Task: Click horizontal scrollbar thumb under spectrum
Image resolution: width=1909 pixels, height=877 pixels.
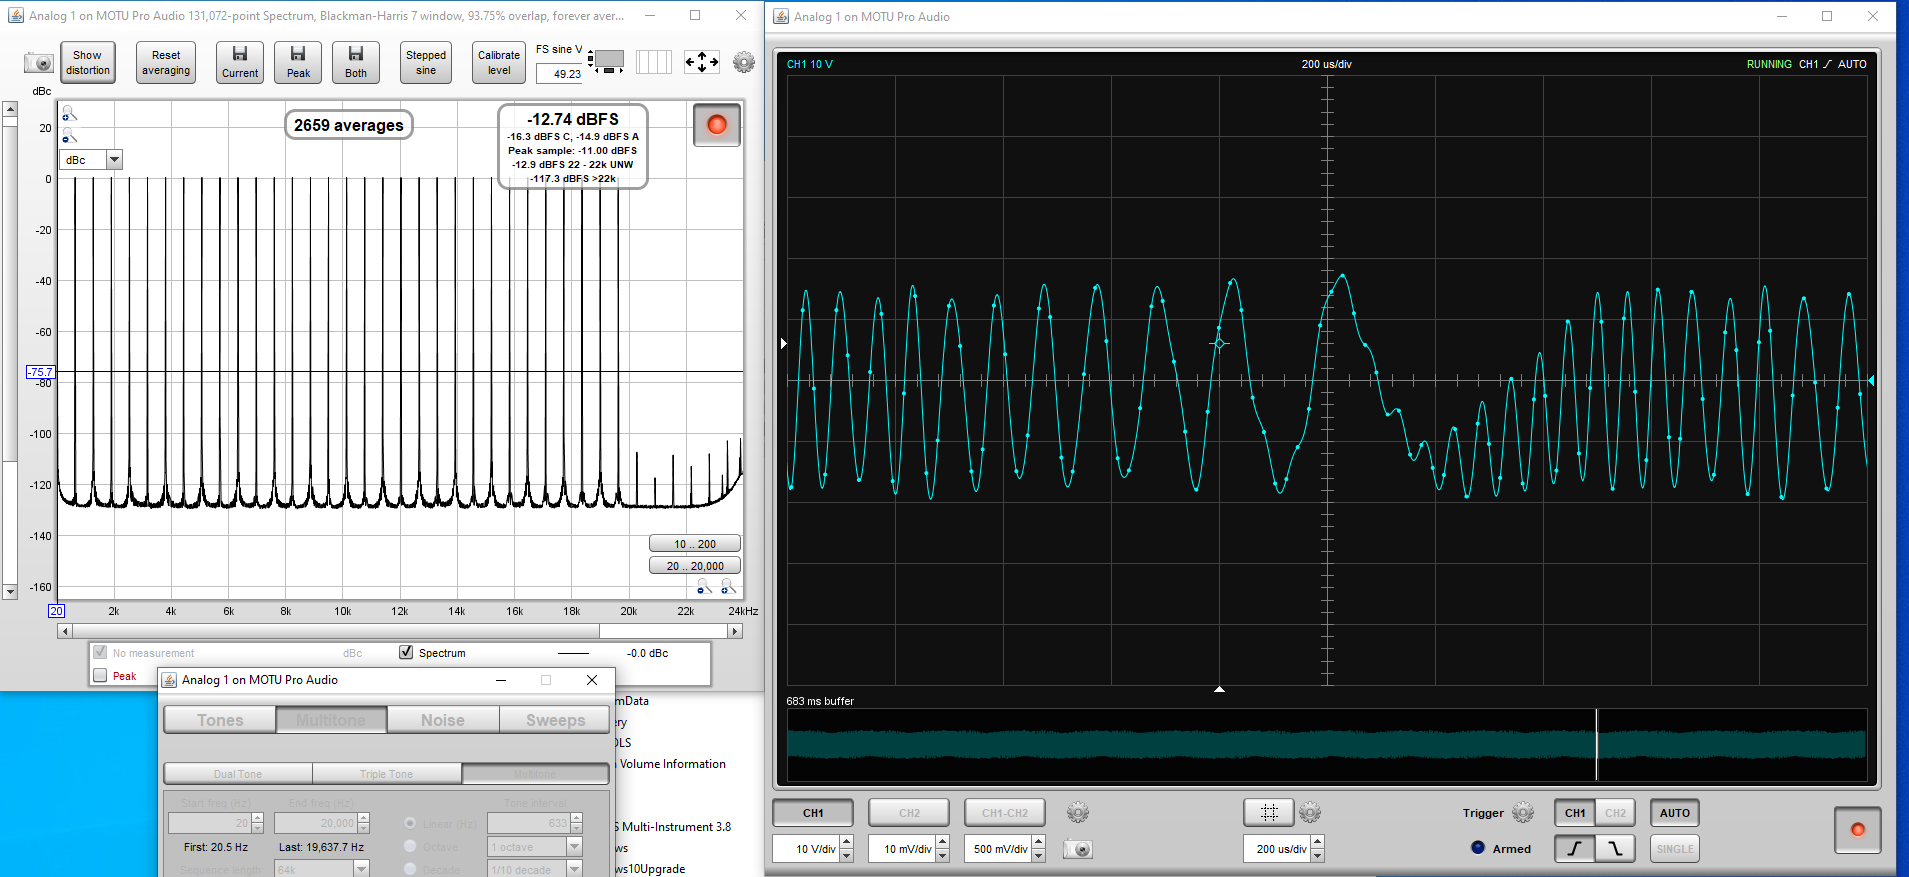Action: click(335, 631)
